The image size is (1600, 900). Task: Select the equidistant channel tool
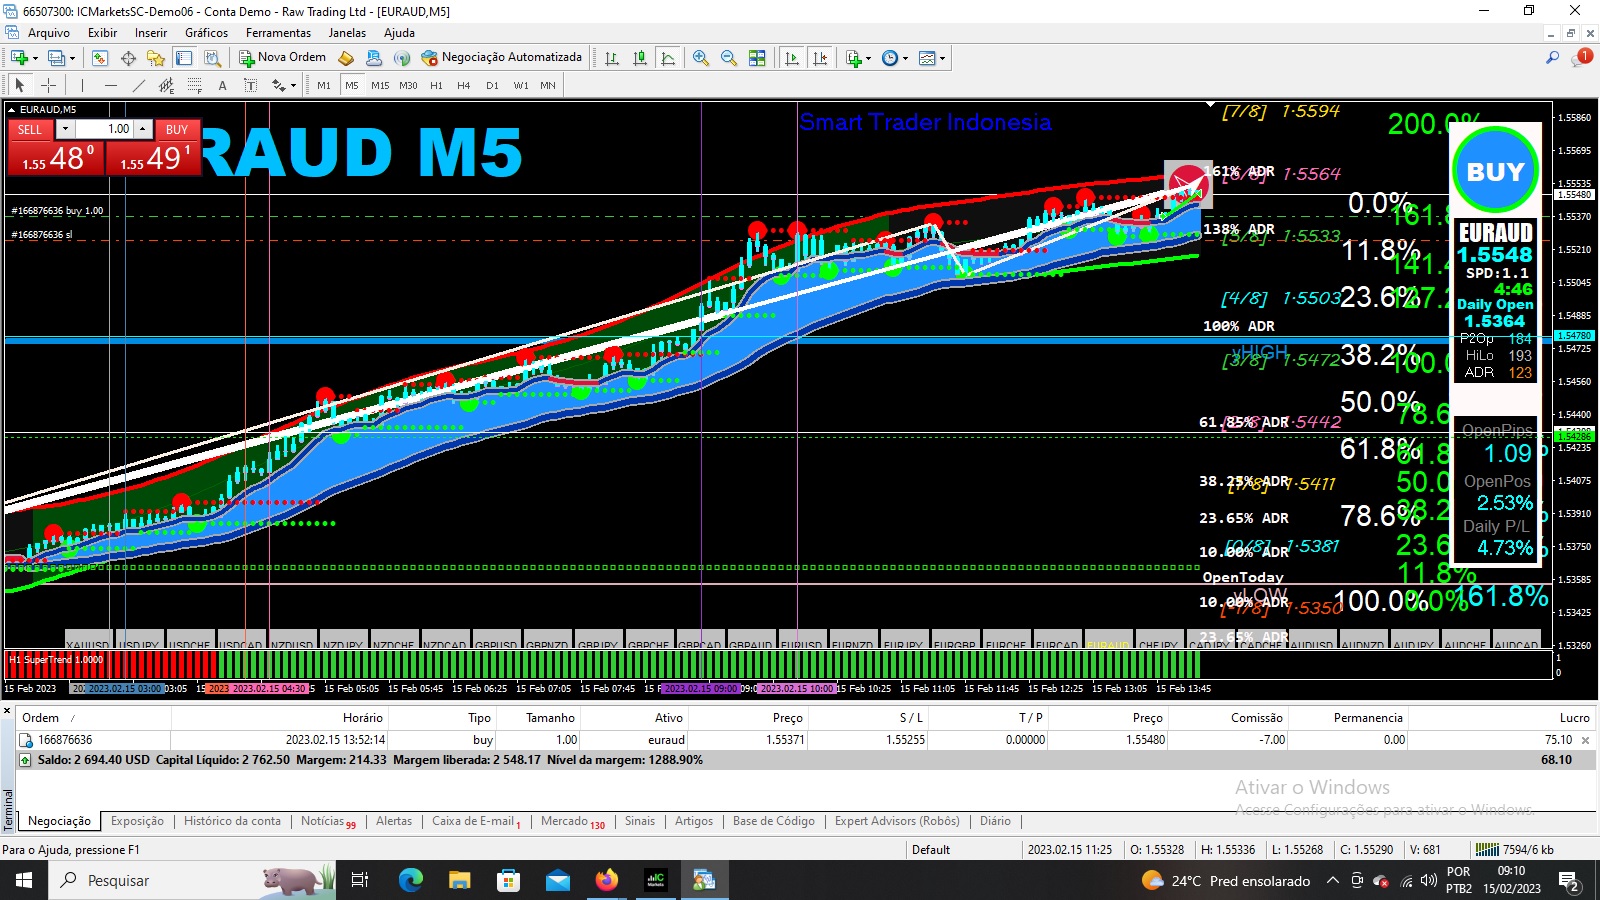pos(166,85)
